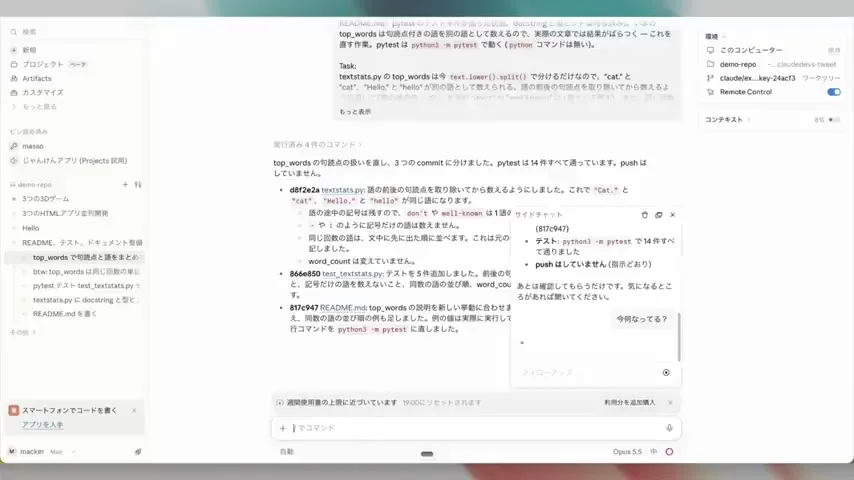Open the 中 effort selector
The height and width of the screenshot is (480, 854).
coord(654,452)
